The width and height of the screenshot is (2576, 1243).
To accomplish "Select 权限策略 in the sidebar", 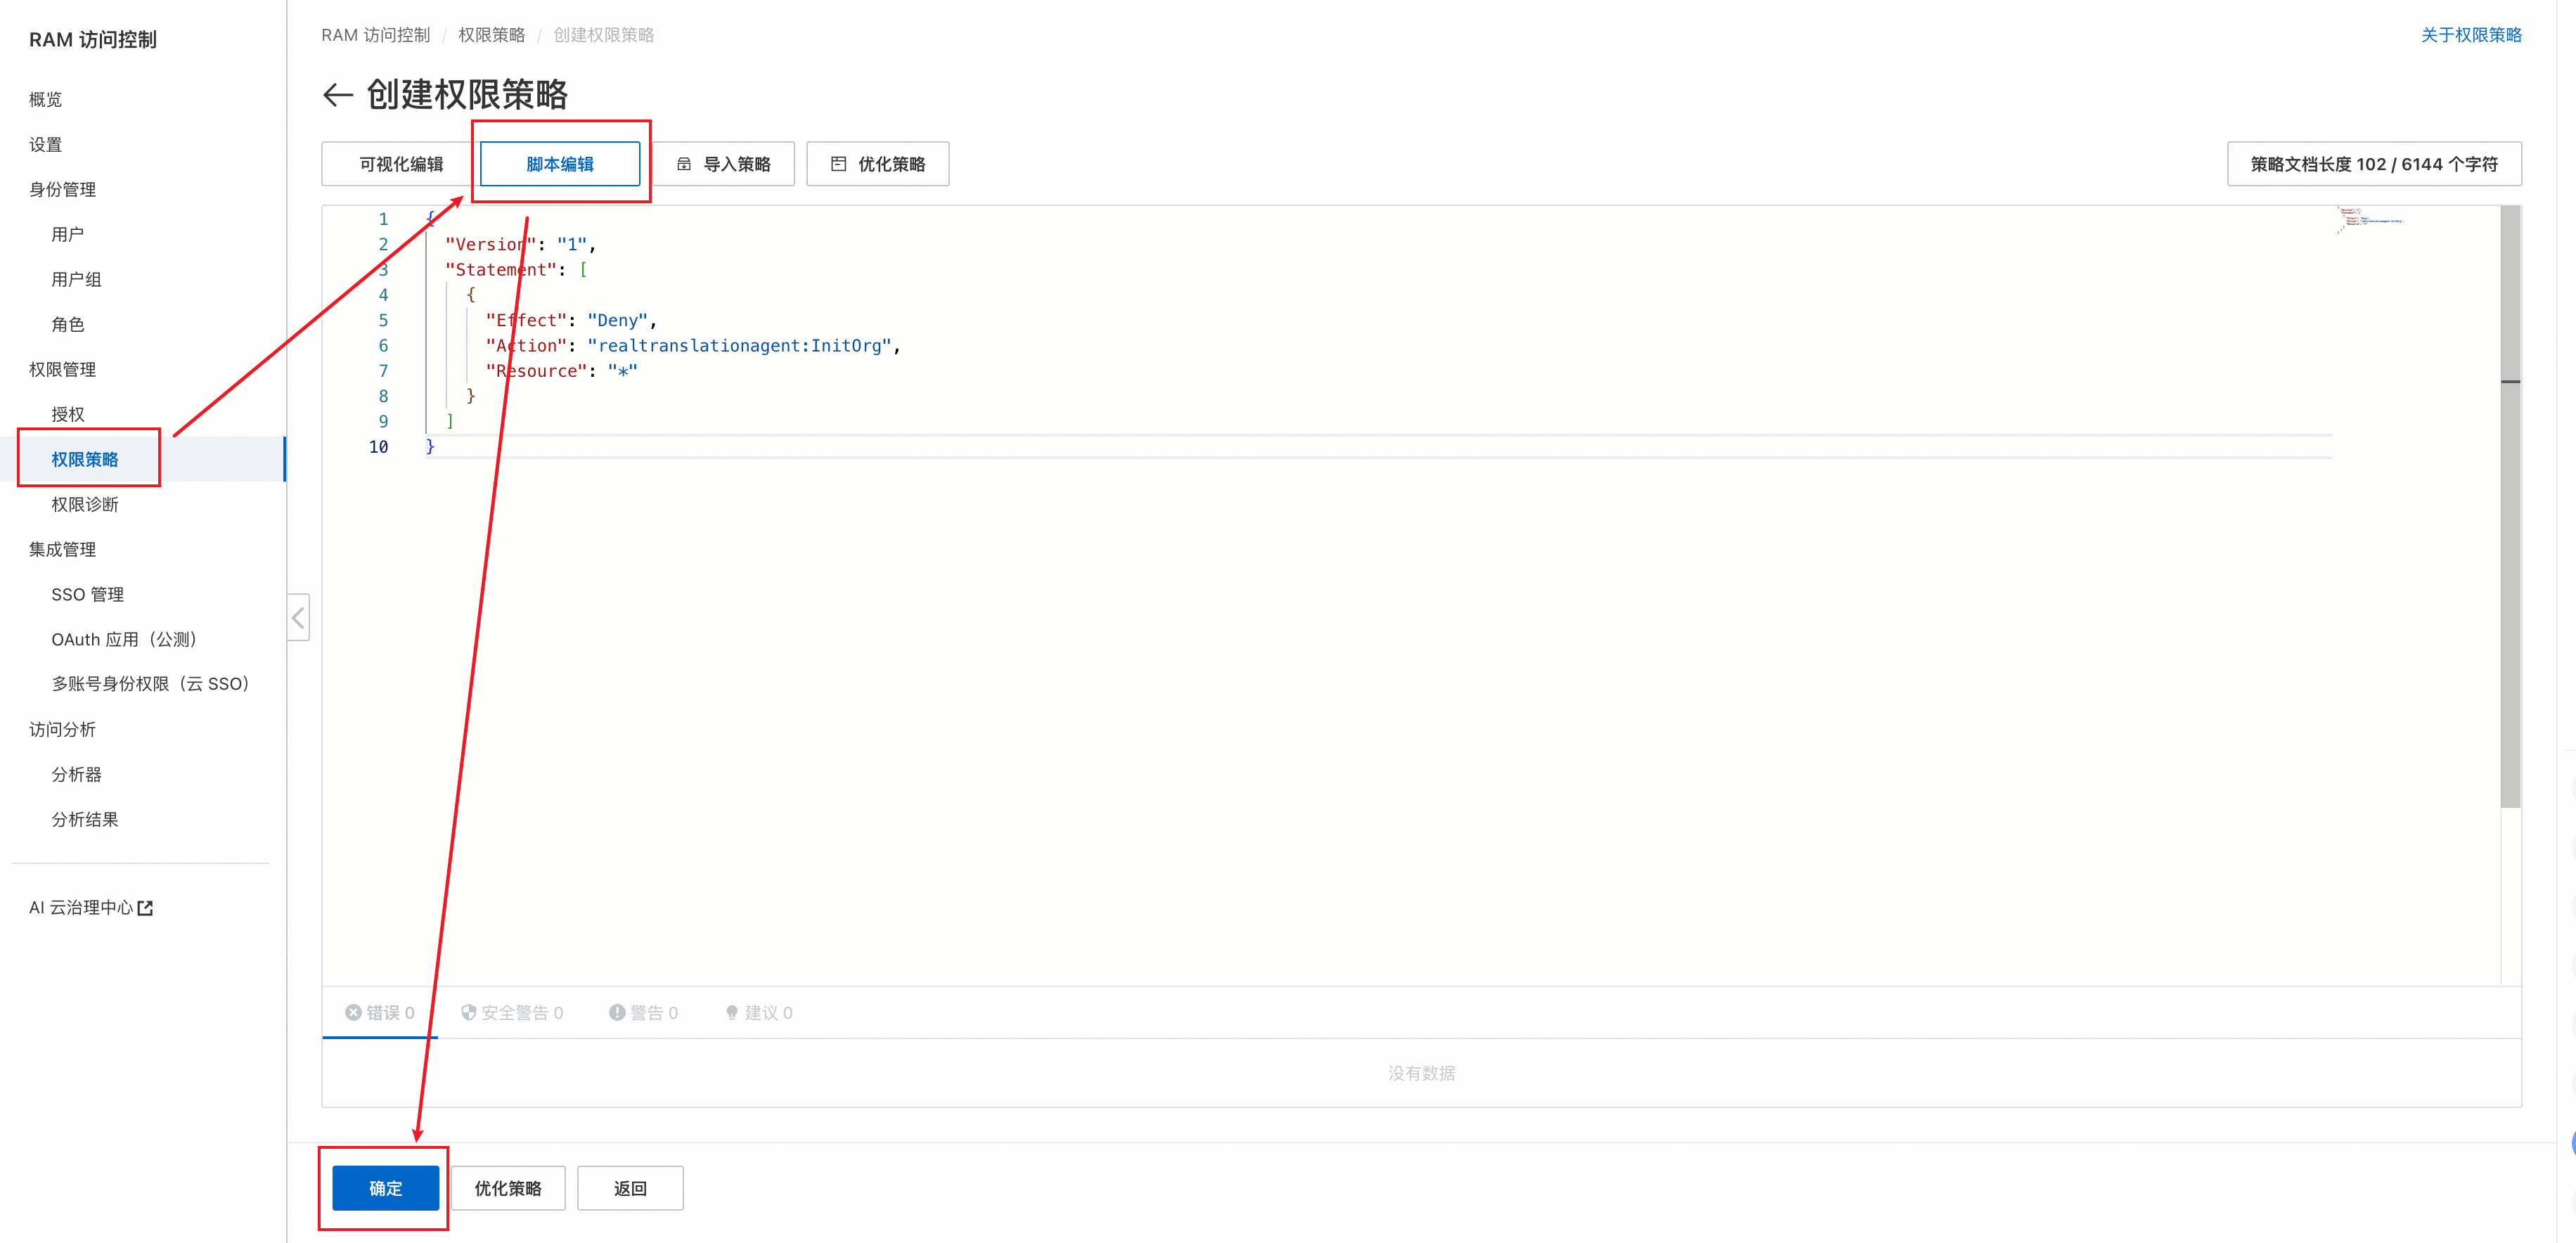I will (85, 459).
